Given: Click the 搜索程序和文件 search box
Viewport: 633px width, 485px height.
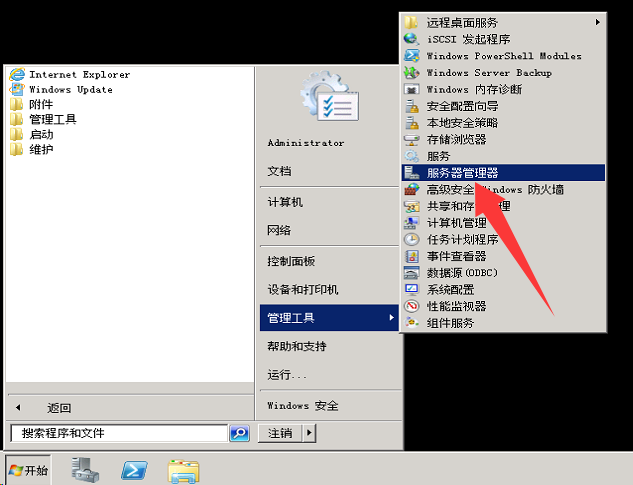Looking at the screenshot, I should point(119,433).
